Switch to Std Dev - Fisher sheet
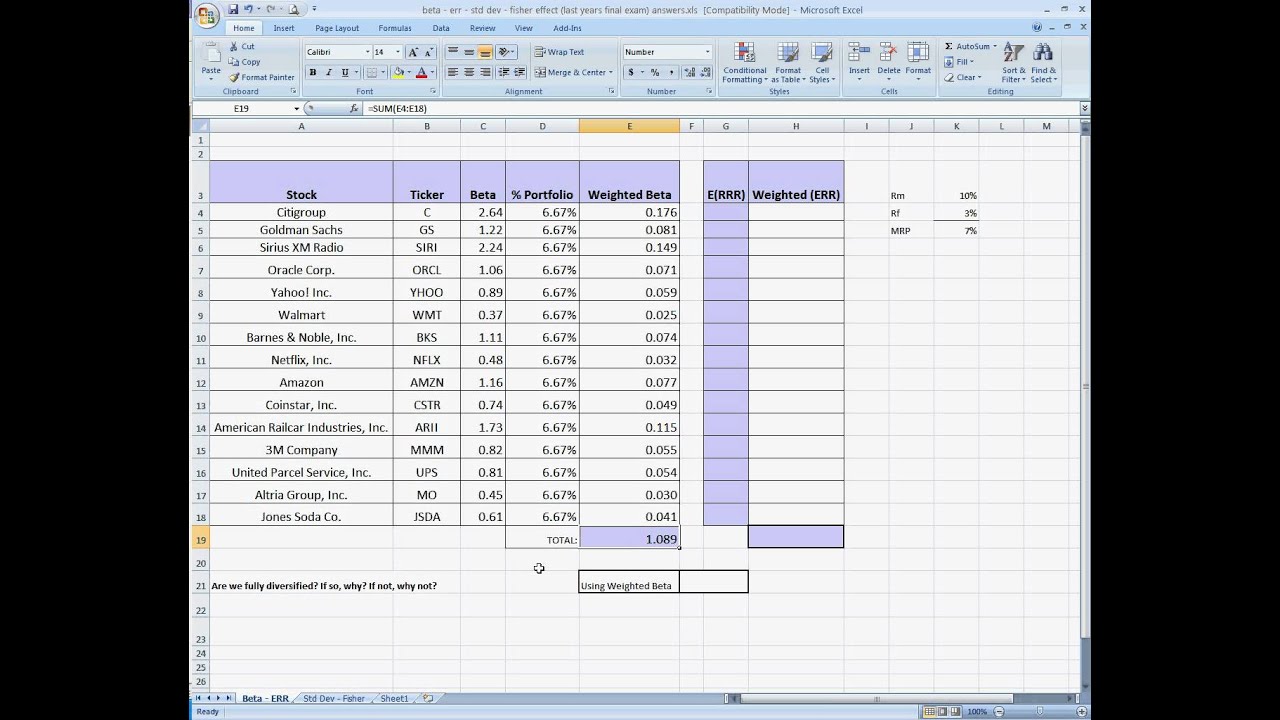The image size is (1280, 720). (x=334, y=698)
